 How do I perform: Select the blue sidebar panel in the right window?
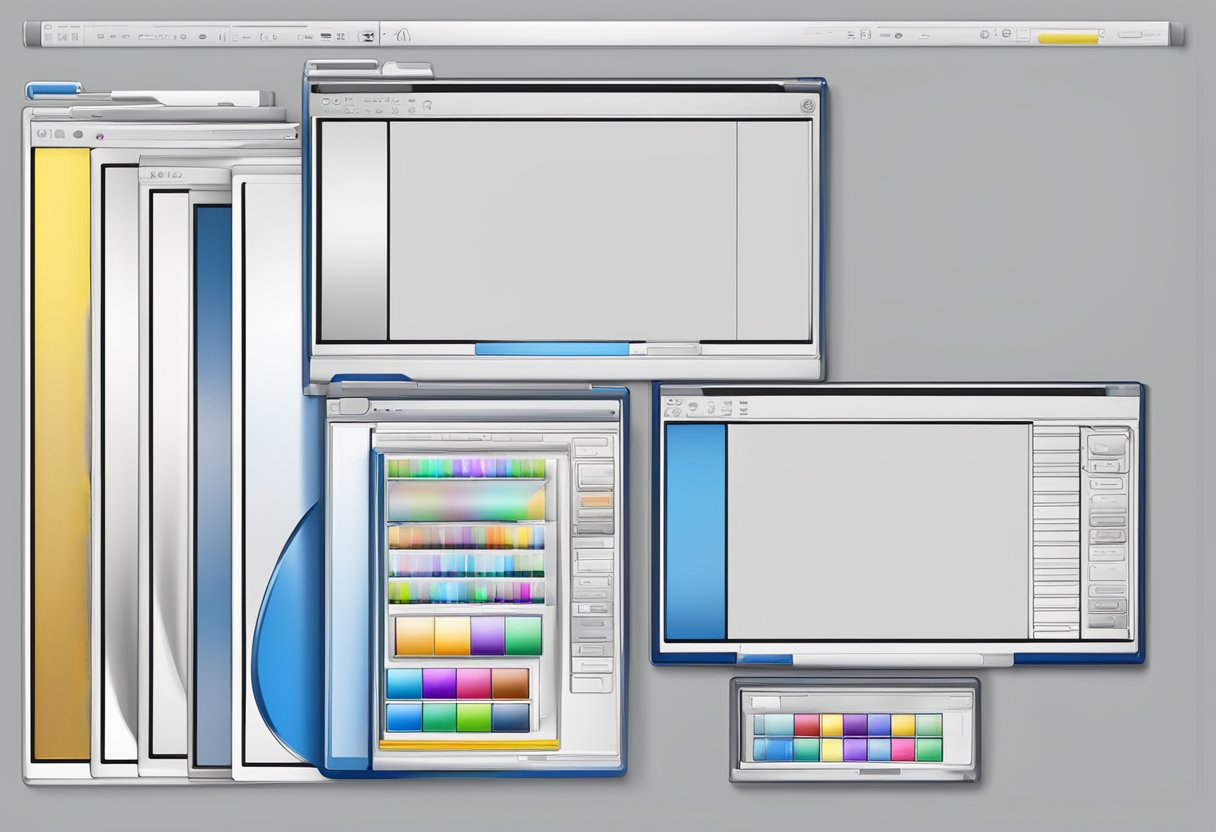coord(695,531)
